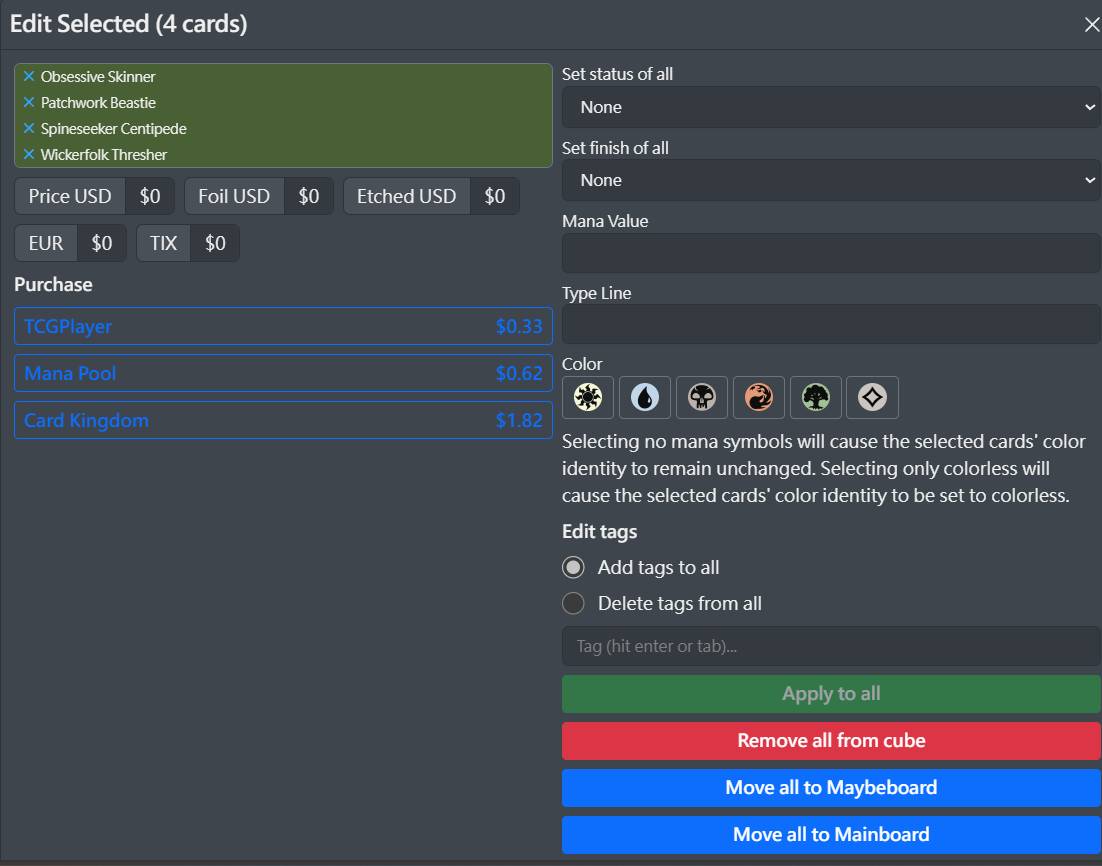Screen dimensions: 1102x866
Task: Open the Card Kingdom purchase link
Action: tap(283, 420)
